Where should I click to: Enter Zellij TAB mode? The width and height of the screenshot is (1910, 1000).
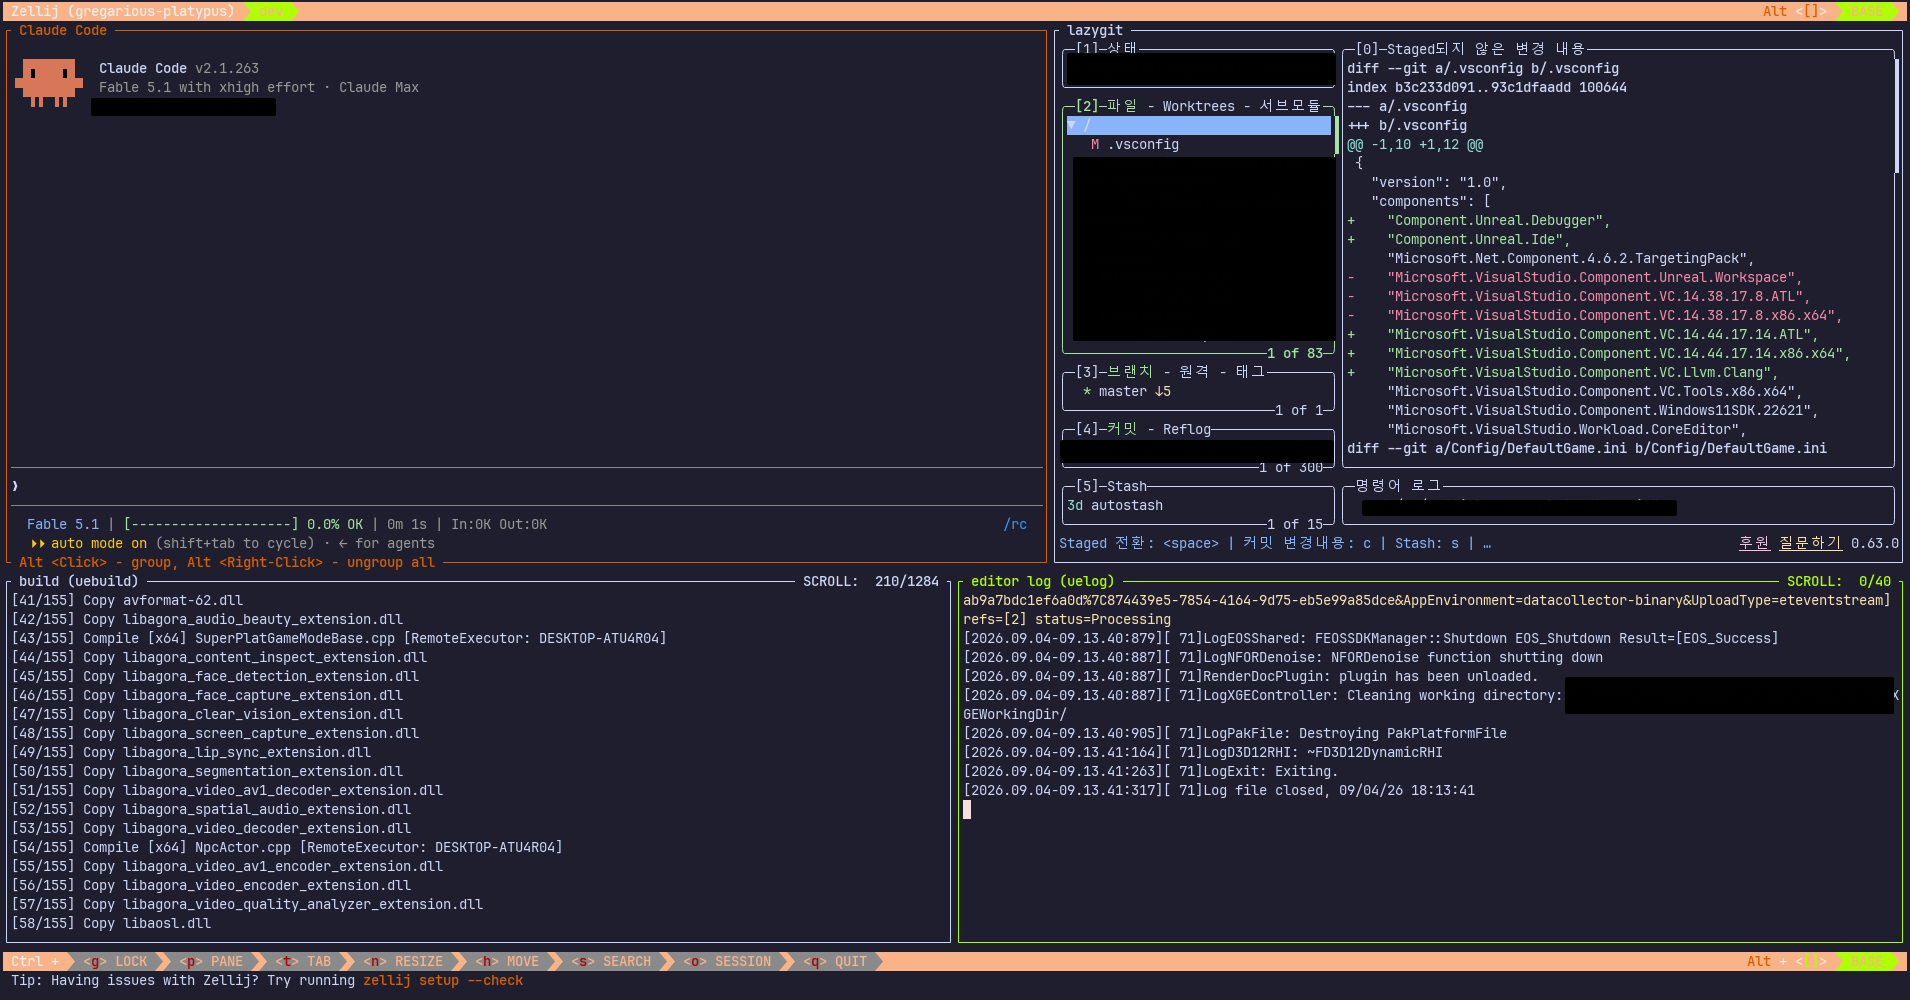click(x=304, y=962)
